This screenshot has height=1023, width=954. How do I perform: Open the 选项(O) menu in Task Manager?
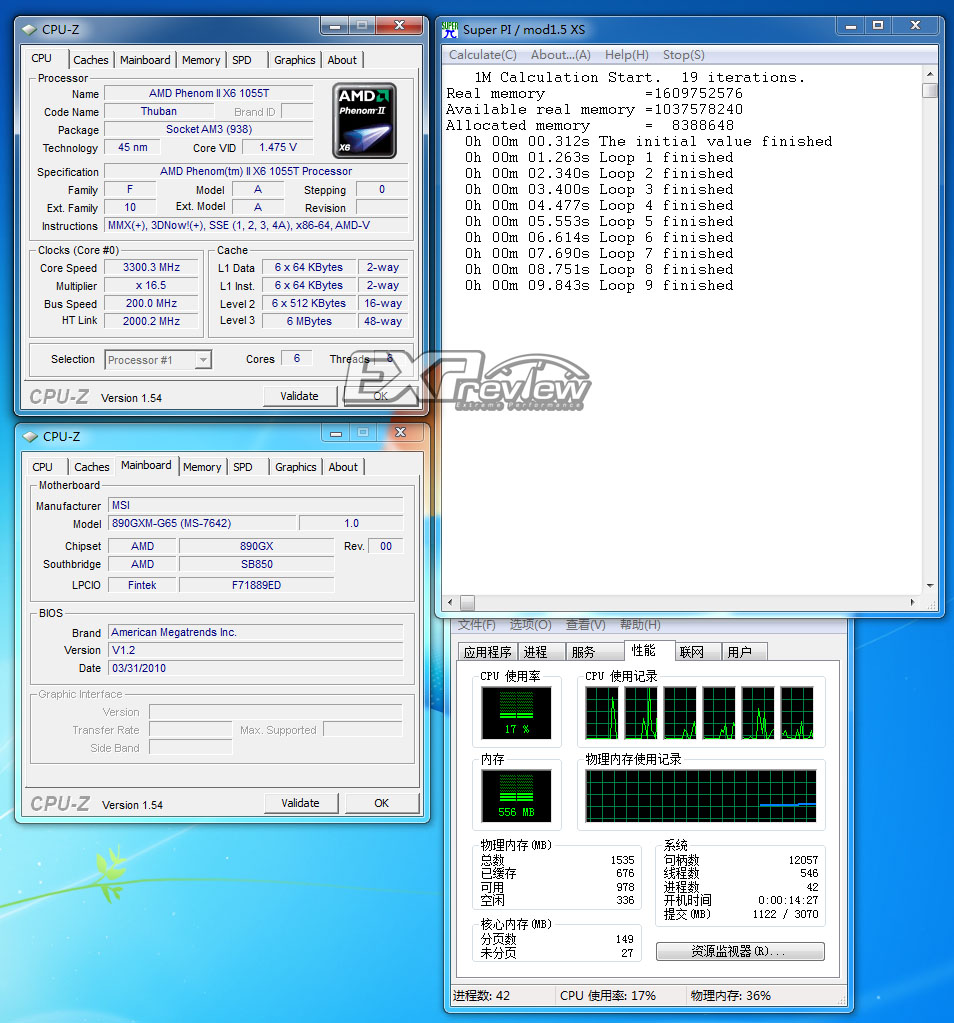tap(531, 625)
